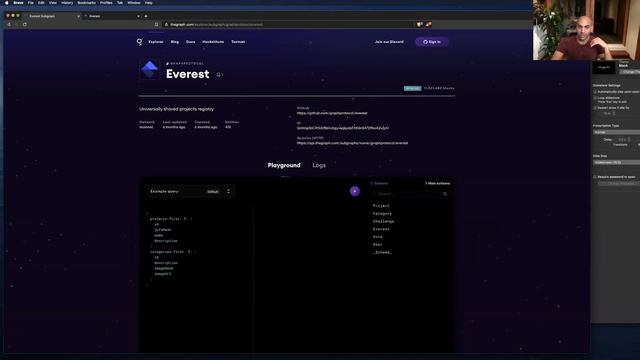Click the subgraph ID hash text
This screenshot has width=640, height=360.
(x=343, y=128)
